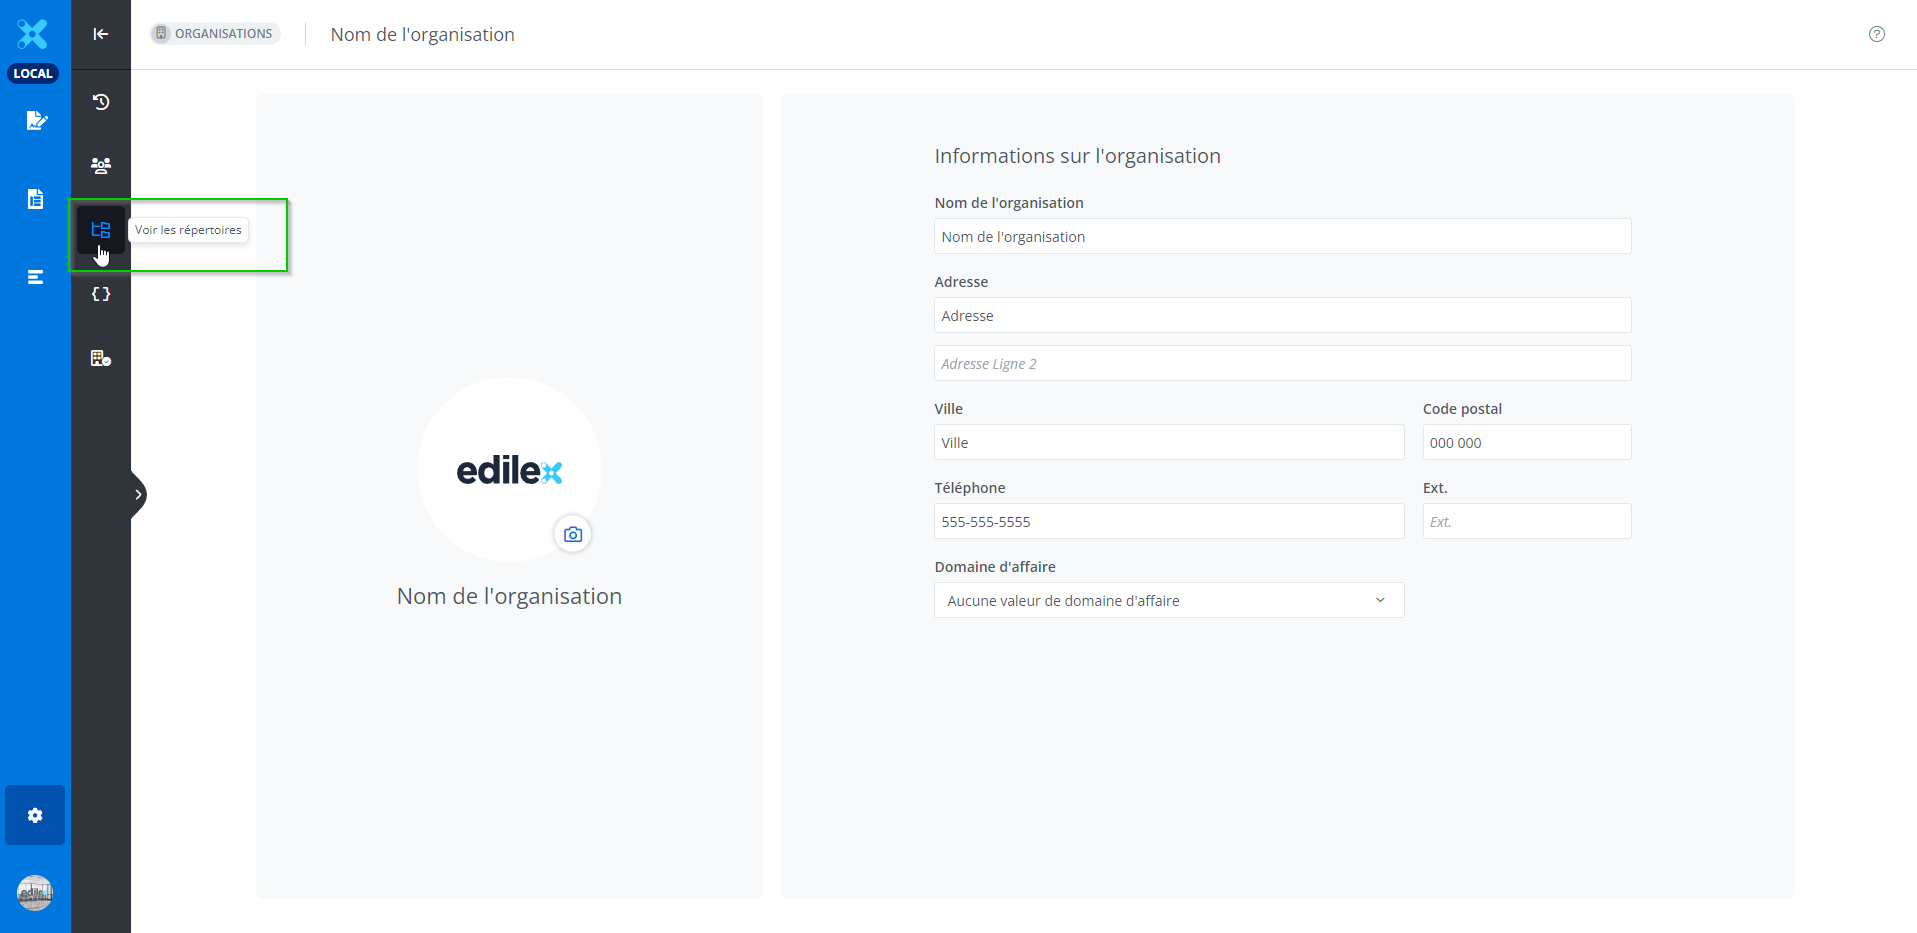Go to the ORGANISATIONS breadcrumb

click(x=215, y=34)
